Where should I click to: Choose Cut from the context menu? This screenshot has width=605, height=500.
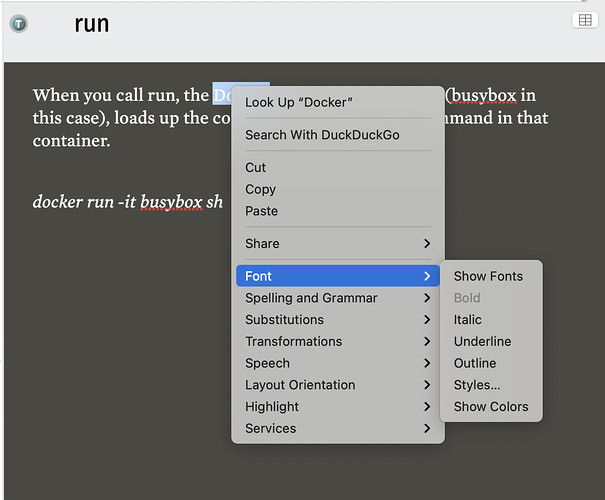pyautogui.click(x=338, y=167)
